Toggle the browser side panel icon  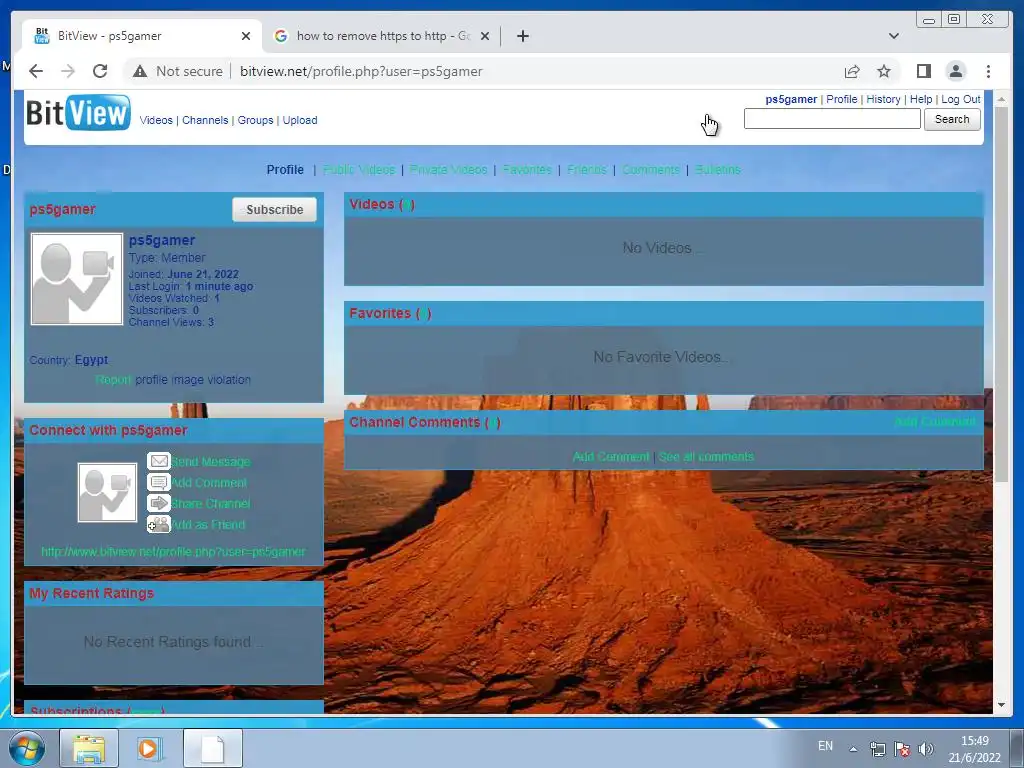click(x=923, y=71)
